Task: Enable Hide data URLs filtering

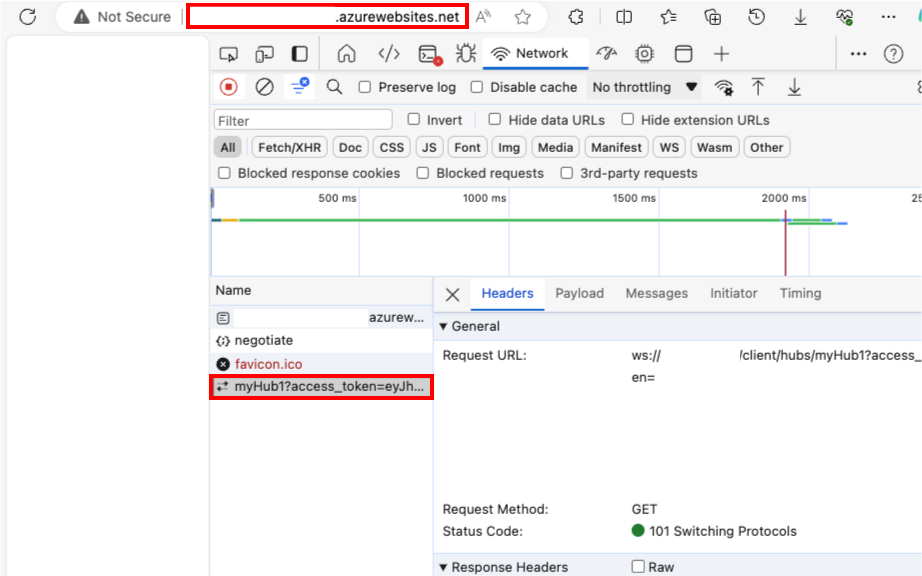Action: point(494,118)
